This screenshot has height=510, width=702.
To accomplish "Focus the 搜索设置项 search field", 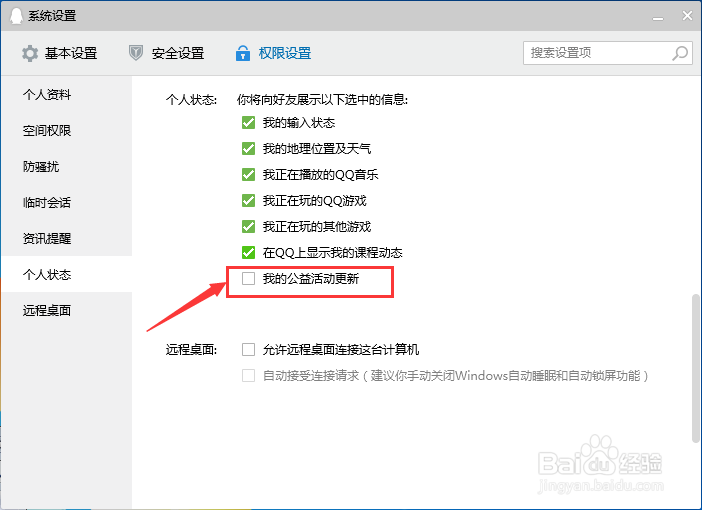I will coord(608,53).
